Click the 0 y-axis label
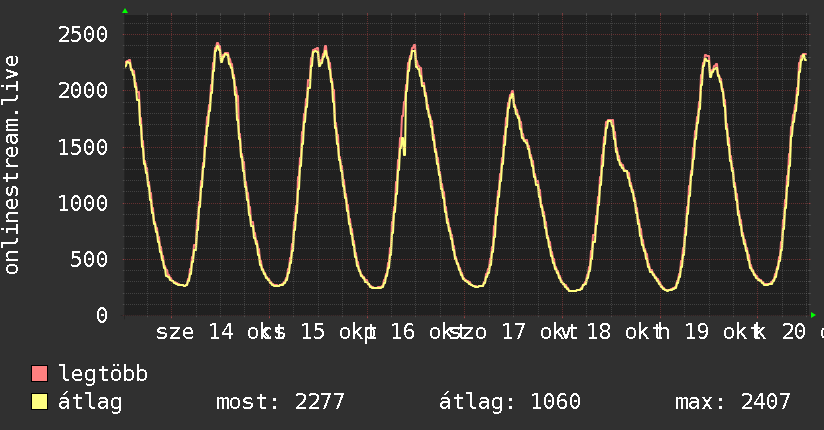Viewport: 824px width, 430px height. [102, 315]
